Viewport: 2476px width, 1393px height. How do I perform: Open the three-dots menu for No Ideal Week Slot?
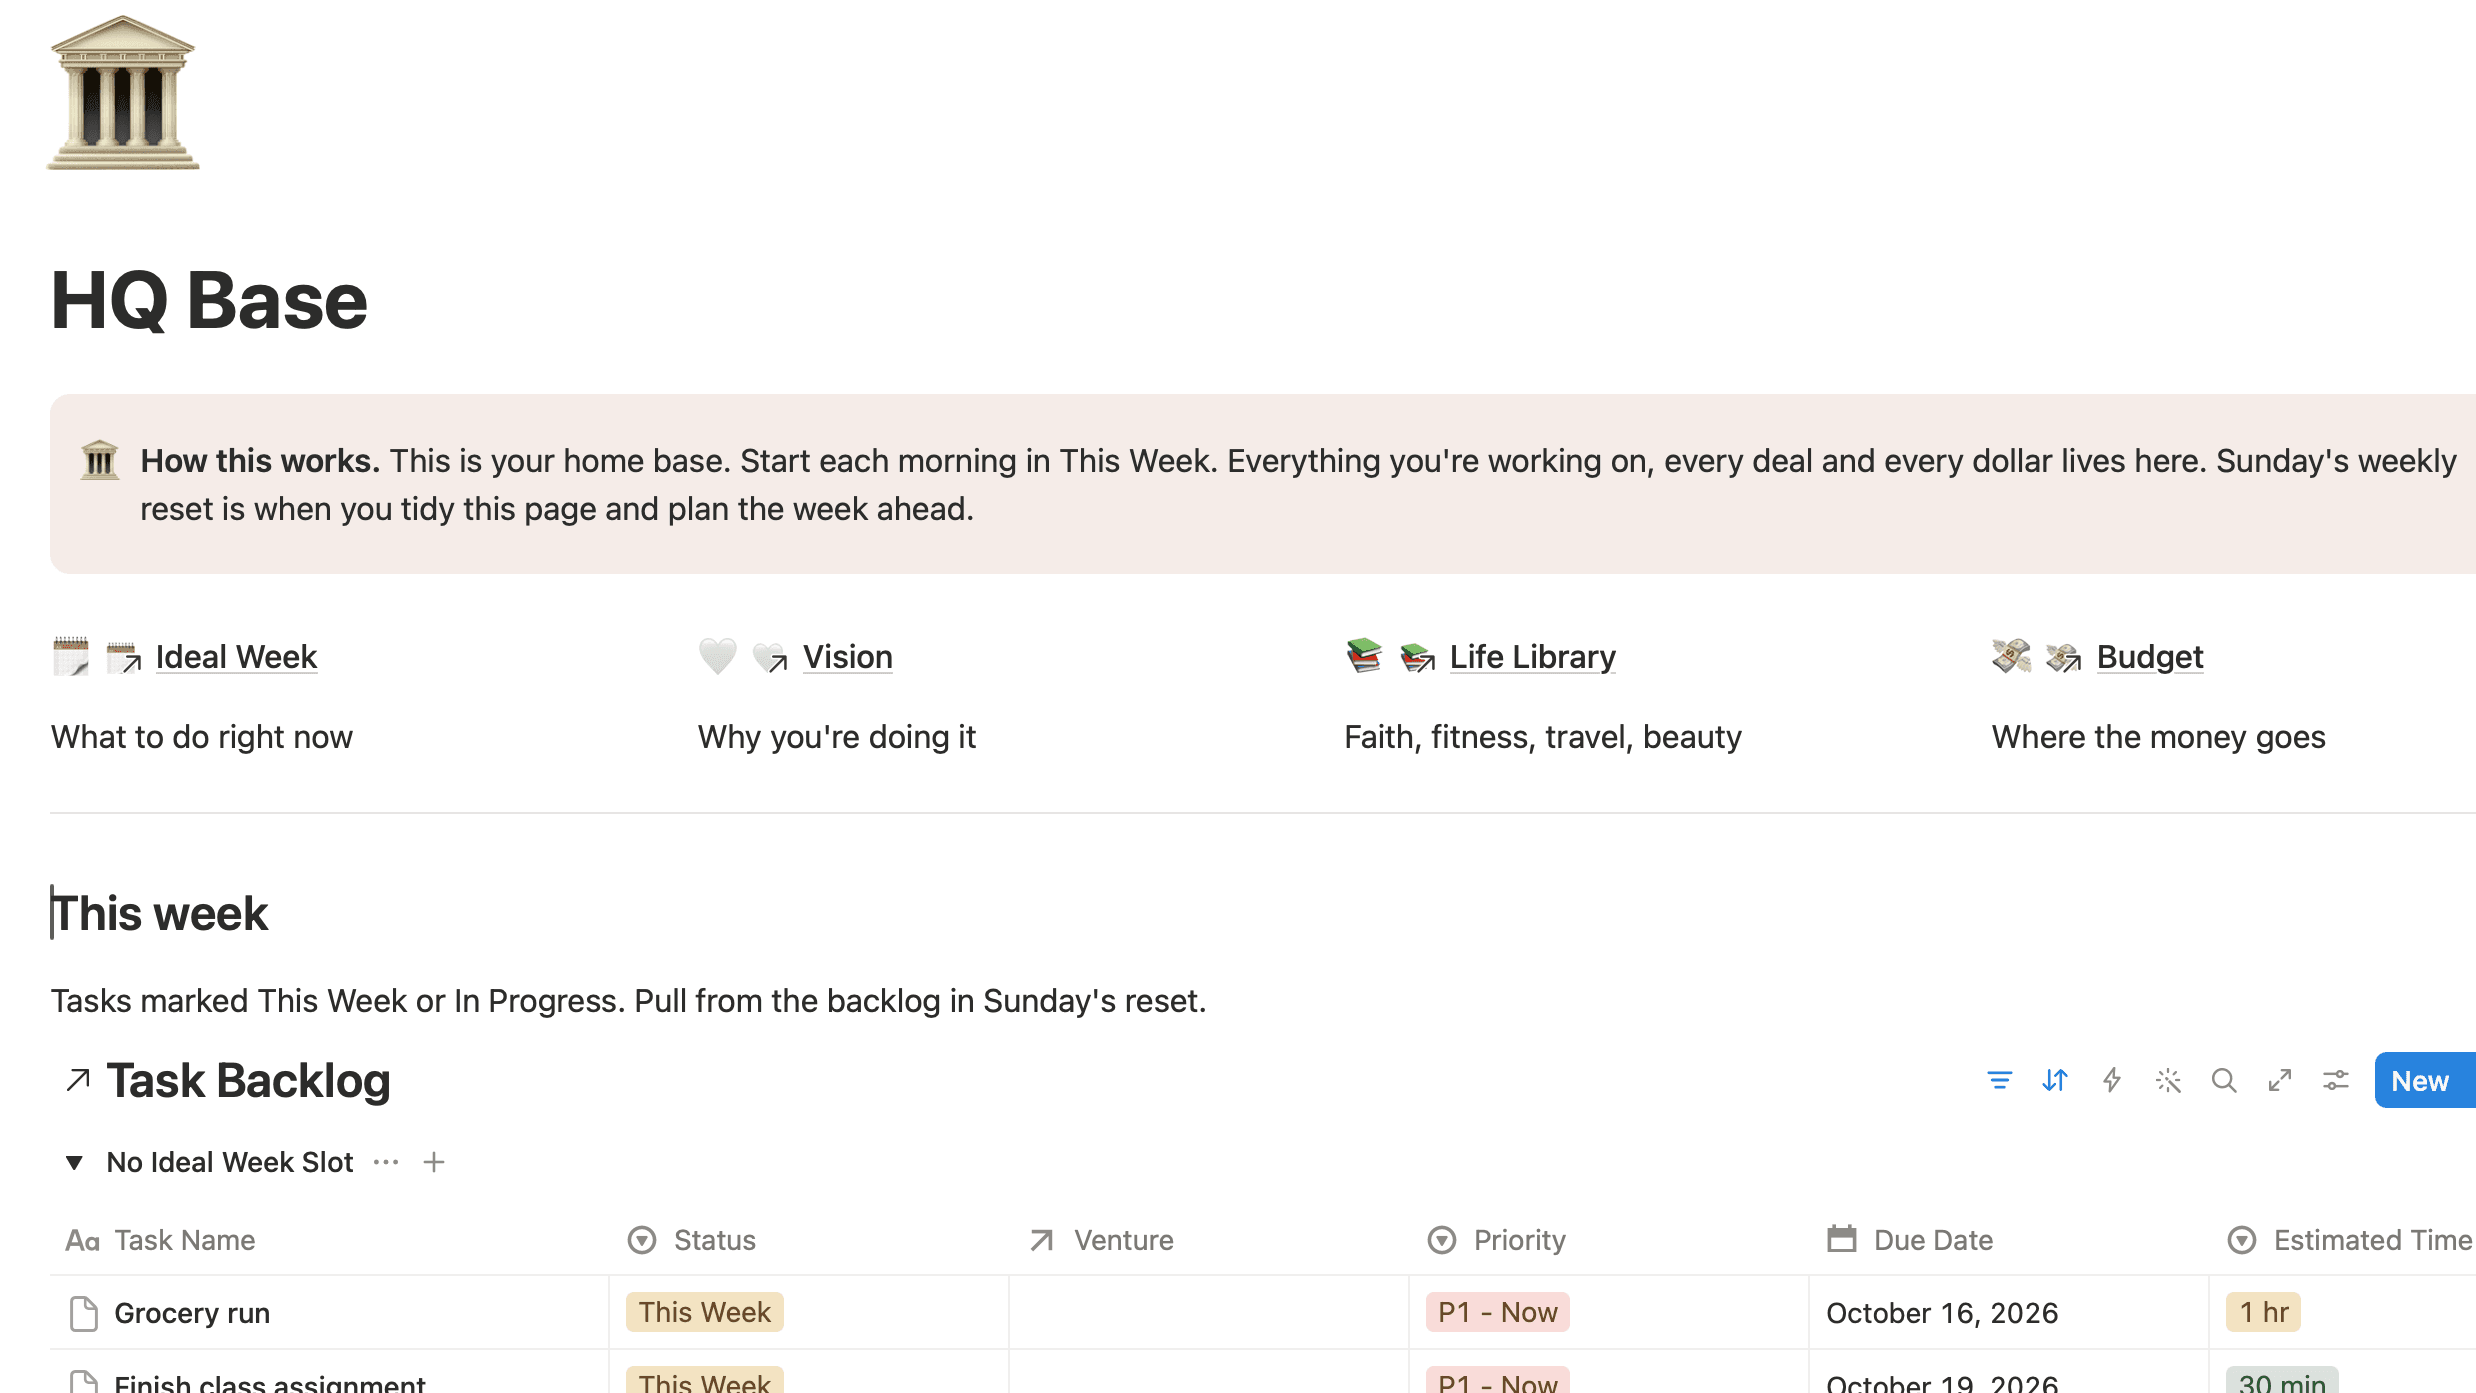point(386,1162)
